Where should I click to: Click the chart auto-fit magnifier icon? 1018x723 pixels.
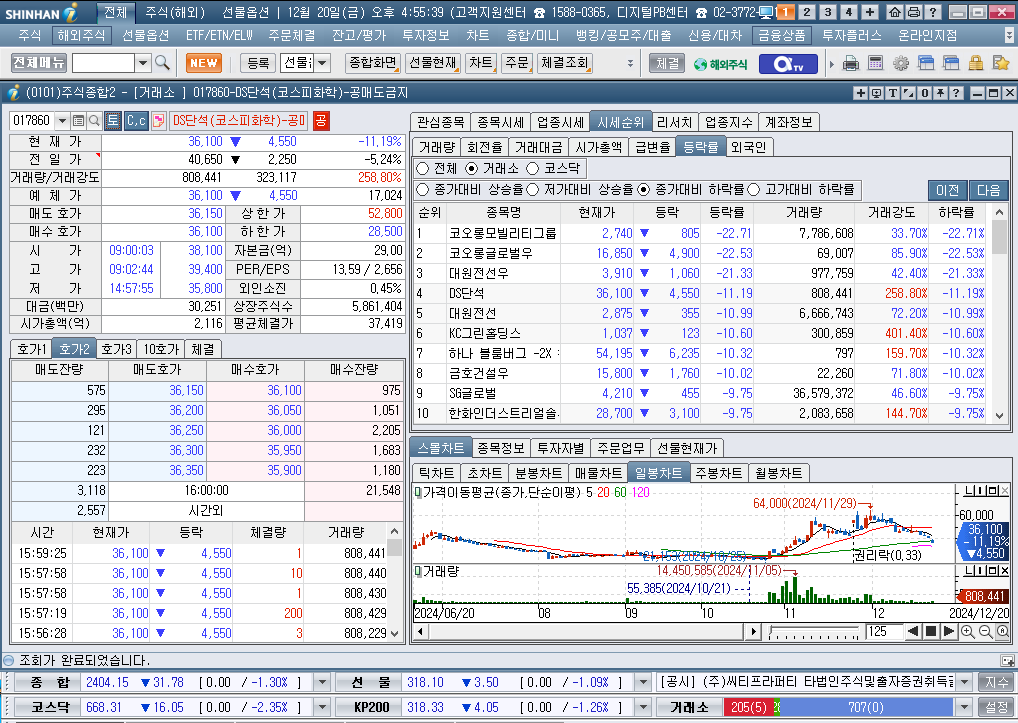click(x=1002, y=631)
